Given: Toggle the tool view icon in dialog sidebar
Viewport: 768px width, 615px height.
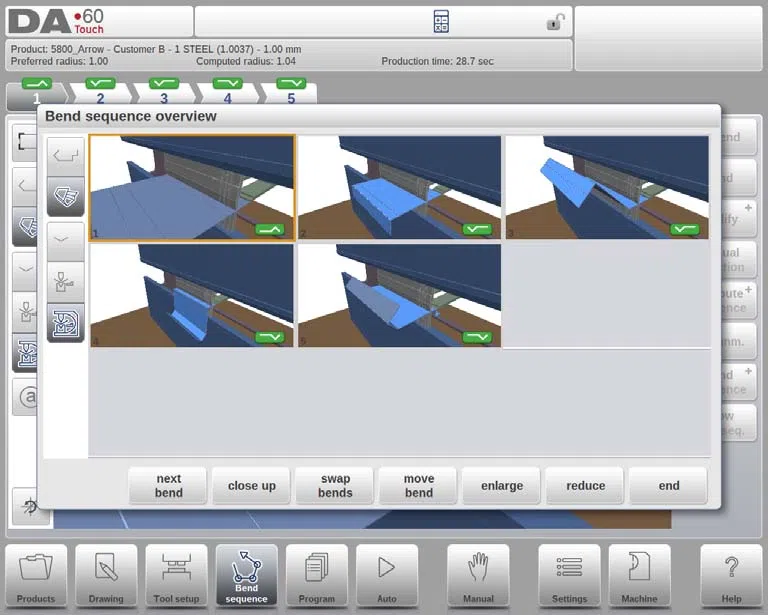Looking at the screenshot, I should pos(66,283).
